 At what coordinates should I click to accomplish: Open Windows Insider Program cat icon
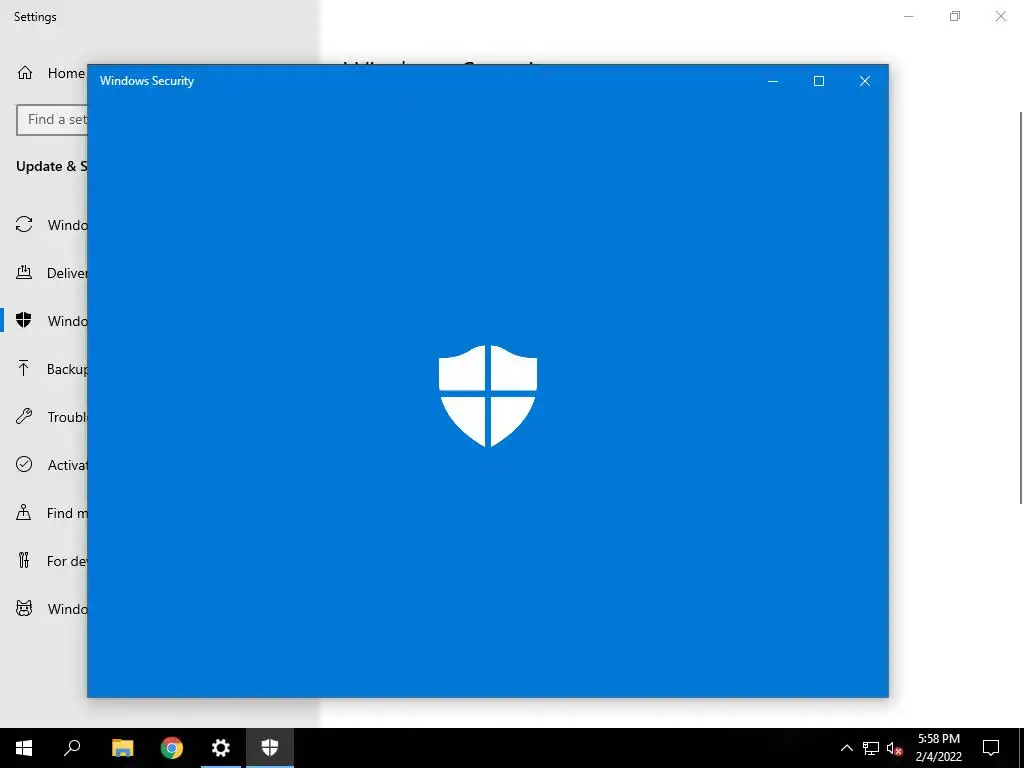point(24,609)
